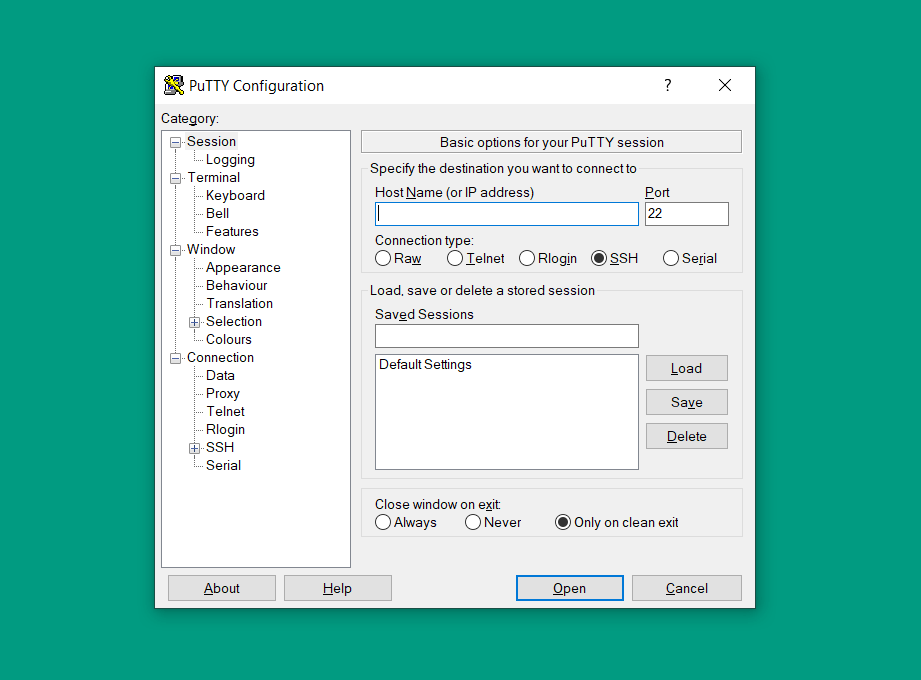Expand the SSH tree node
921x680 pixels.
pyautogui.click(x=194, y=449)
